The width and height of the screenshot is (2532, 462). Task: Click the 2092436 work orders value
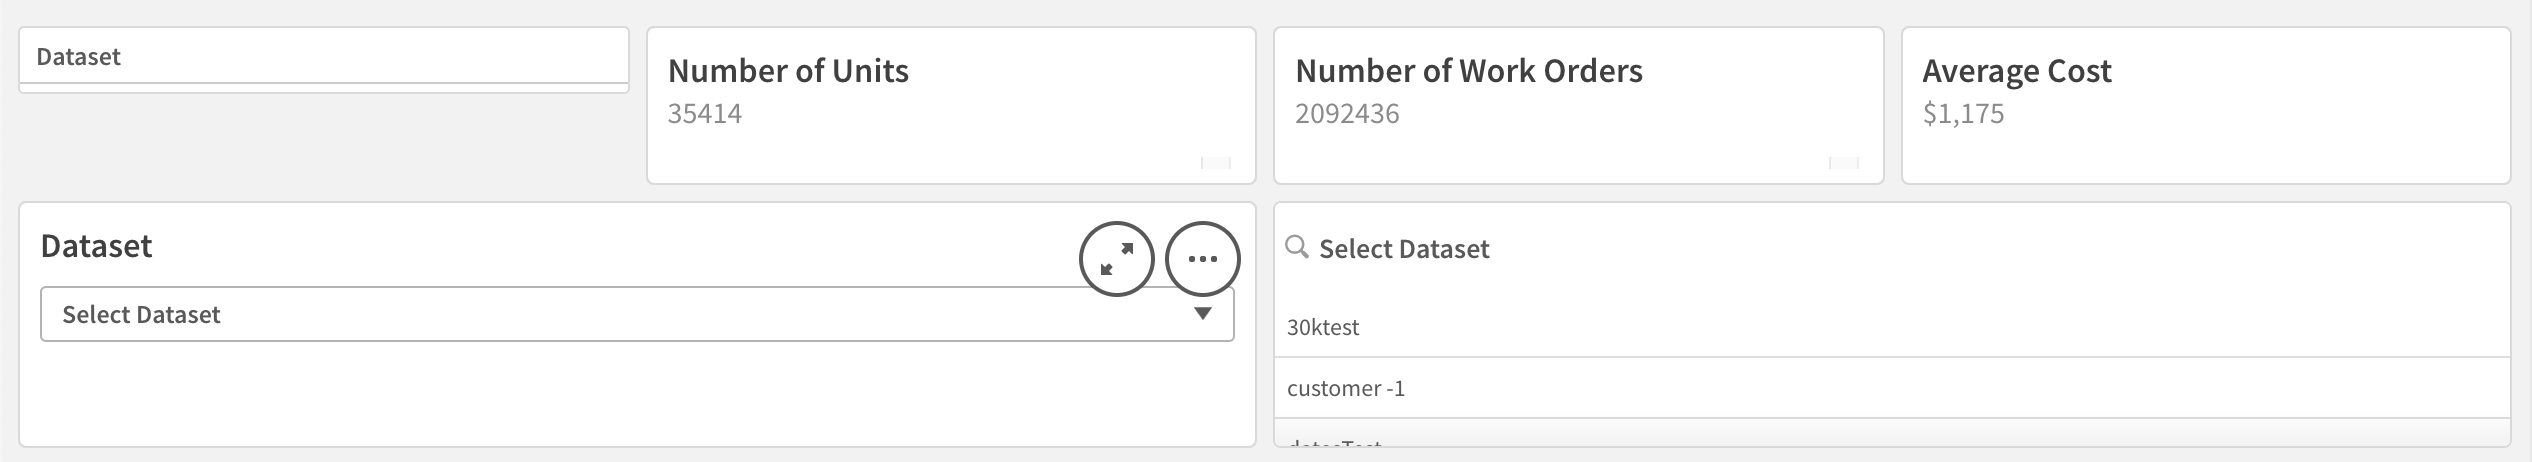click(x=1346, y=114)
